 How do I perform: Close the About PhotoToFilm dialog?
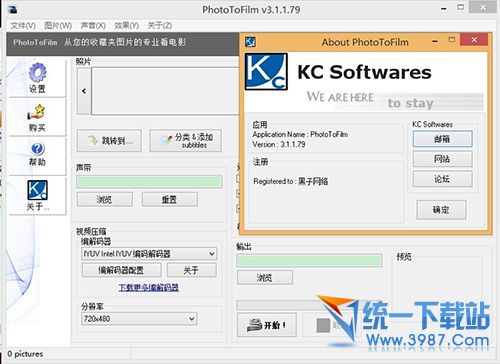pos(474,40)
